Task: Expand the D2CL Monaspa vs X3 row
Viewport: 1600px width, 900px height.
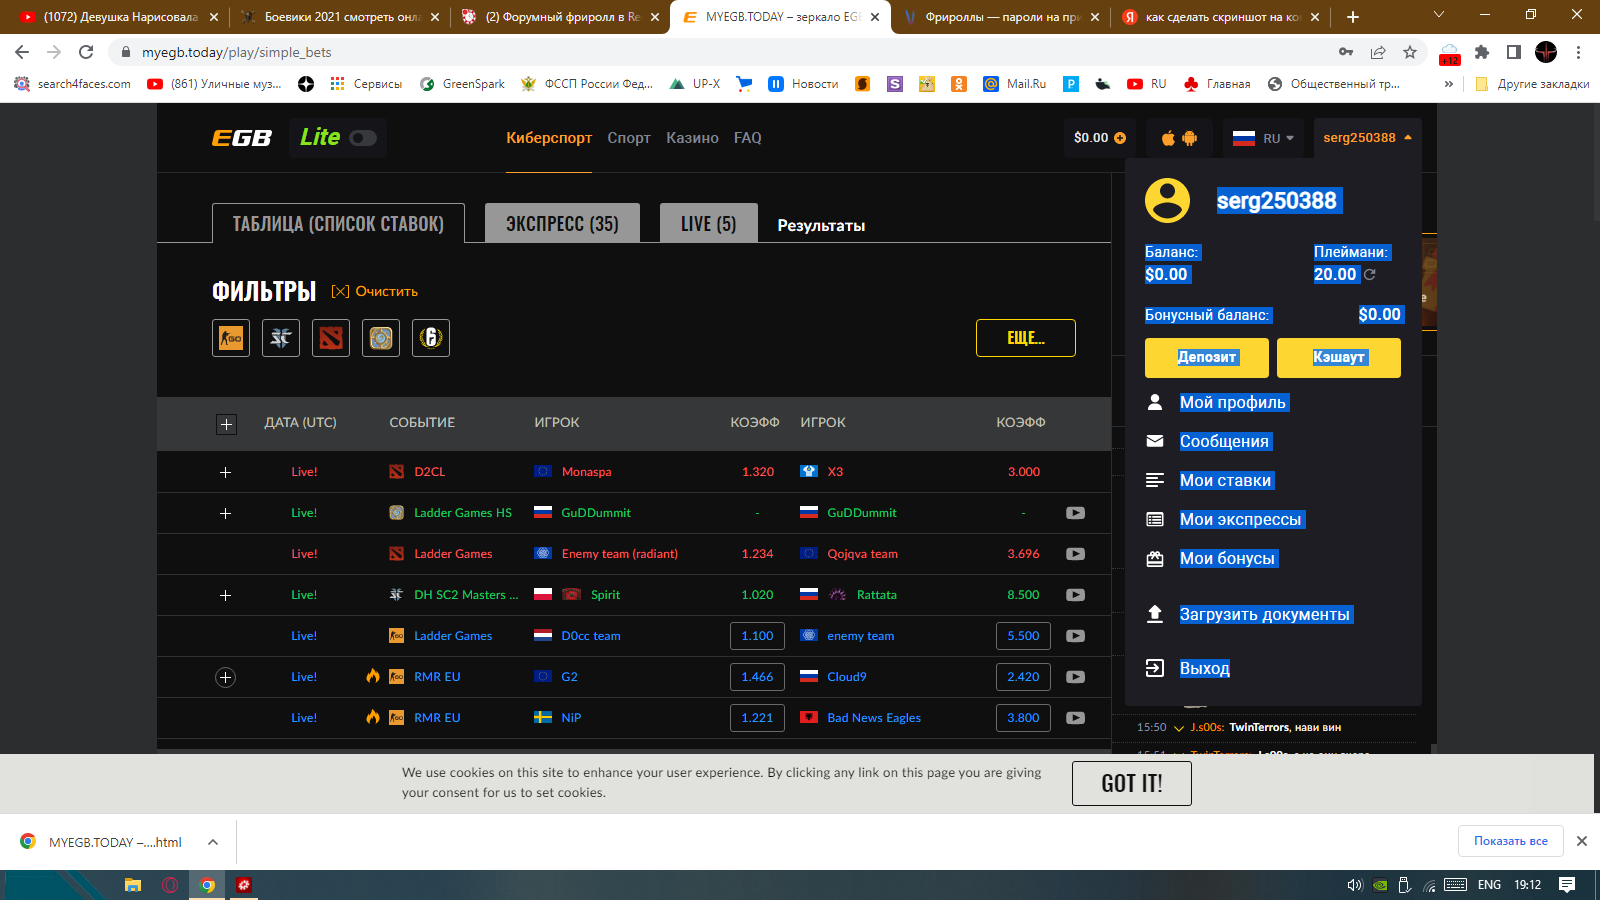Action: (225, 472)
